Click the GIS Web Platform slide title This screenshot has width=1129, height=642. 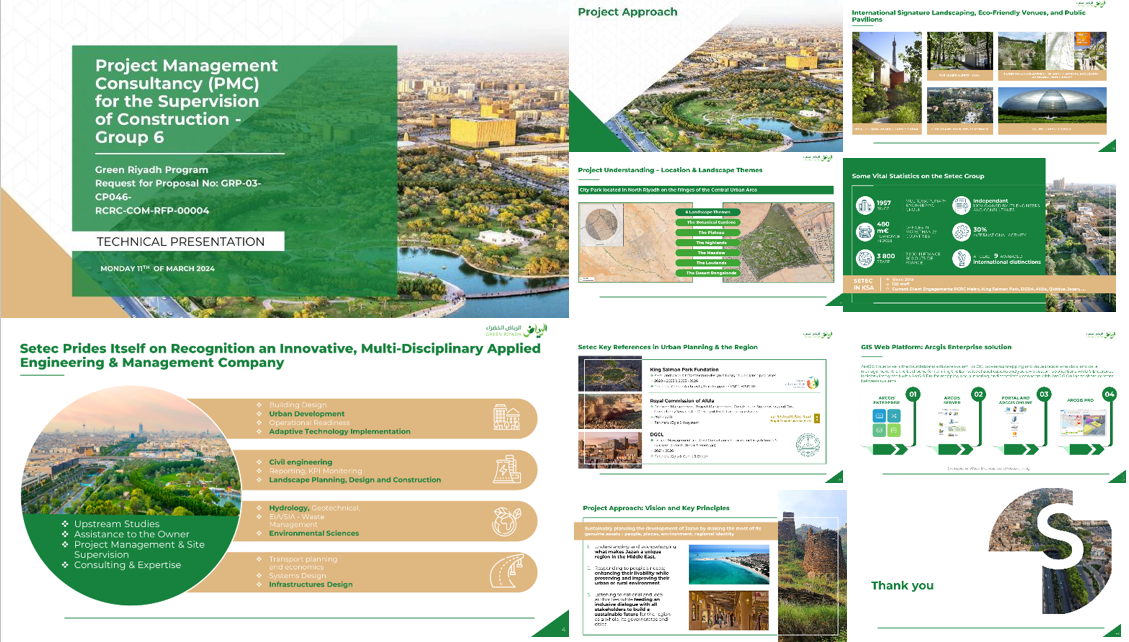(x=936, y=347)
